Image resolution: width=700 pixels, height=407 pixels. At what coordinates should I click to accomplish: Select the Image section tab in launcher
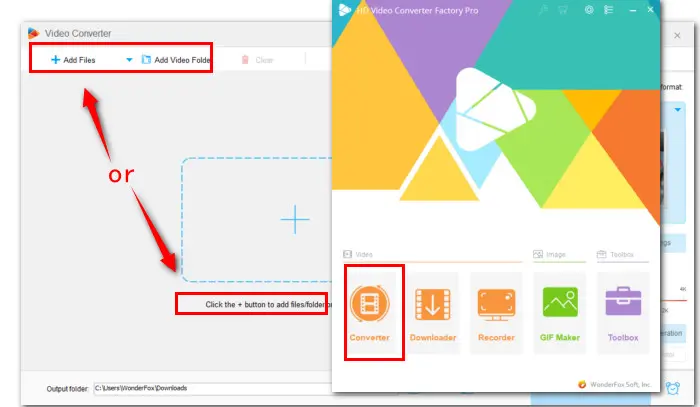tap(550, 254)
